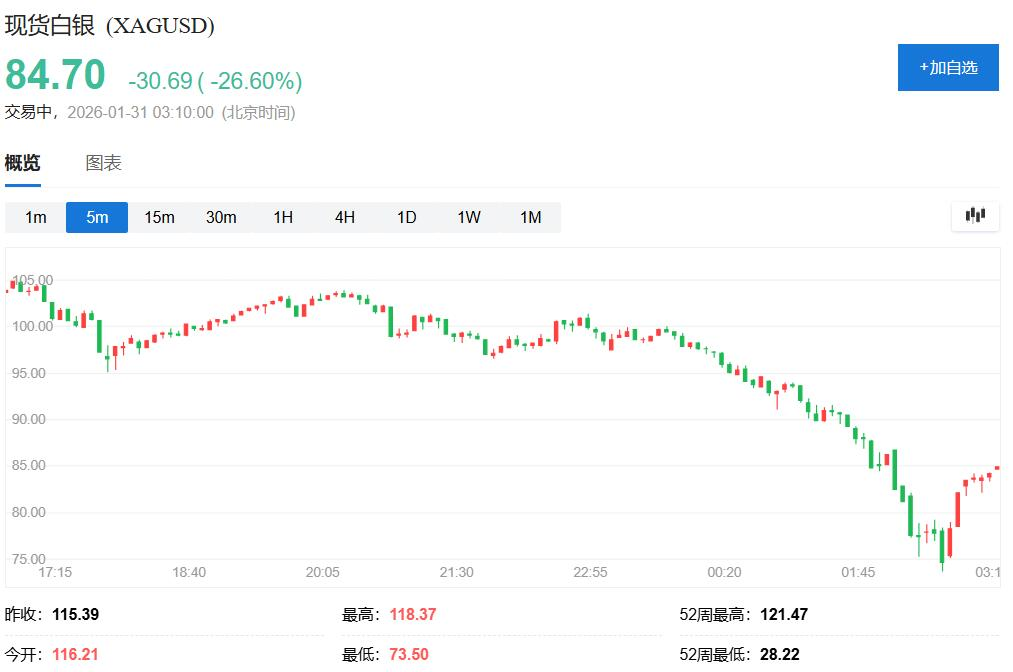Switch to the 1H timeframe
1013x672 pixels.
tap(283, 216)
